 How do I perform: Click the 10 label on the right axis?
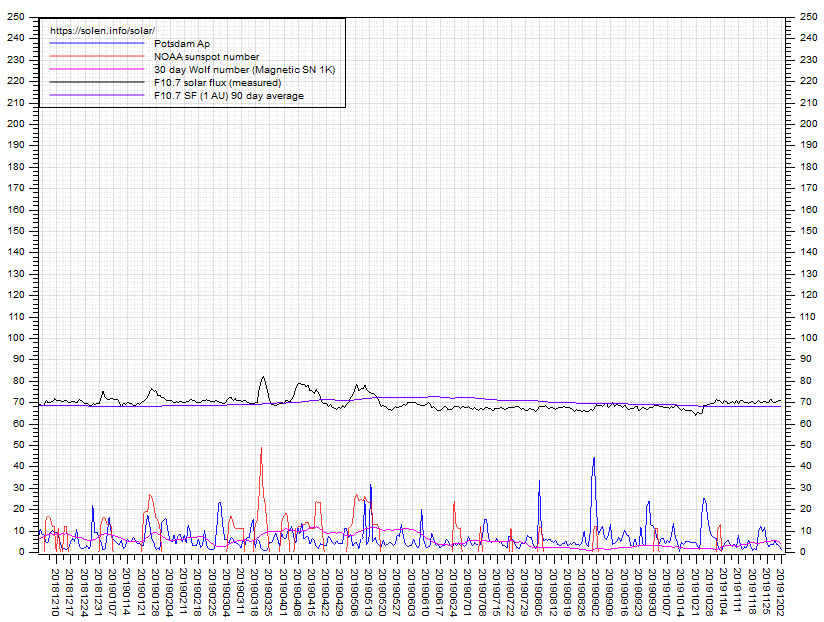[x=806, y=531]
